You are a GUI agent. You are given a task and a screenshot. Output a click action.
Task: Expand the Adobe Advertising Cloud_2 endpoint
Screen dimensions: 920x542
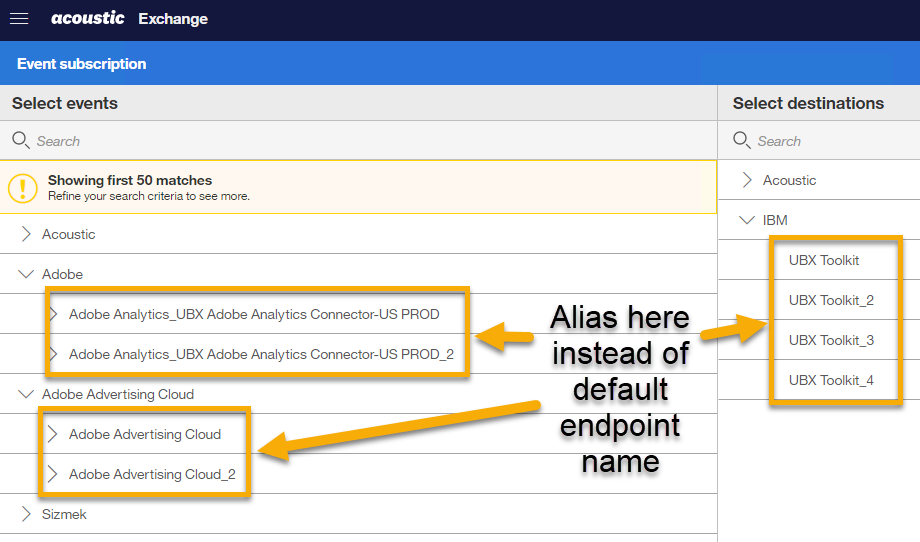(54, 474)
